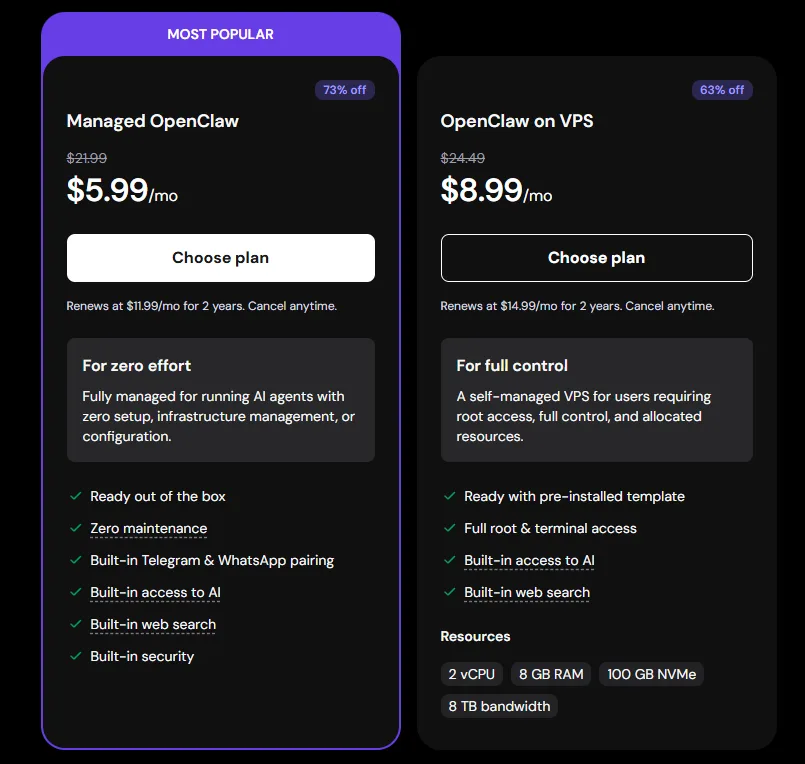Click Built-in web search in Managed plan

click(153, 624)
